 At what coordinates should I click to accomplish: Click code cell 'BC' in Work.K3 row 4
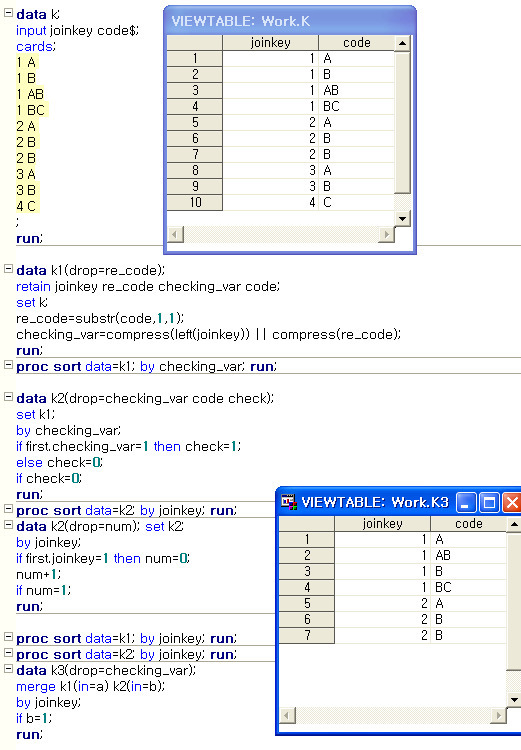pos(468,587)
